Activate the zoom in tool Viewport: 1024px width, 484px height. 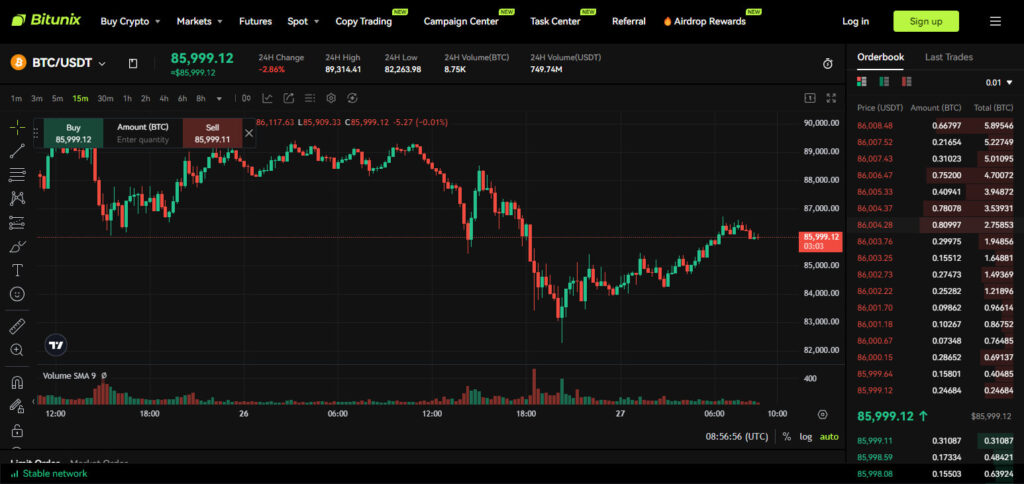[17, 349]
